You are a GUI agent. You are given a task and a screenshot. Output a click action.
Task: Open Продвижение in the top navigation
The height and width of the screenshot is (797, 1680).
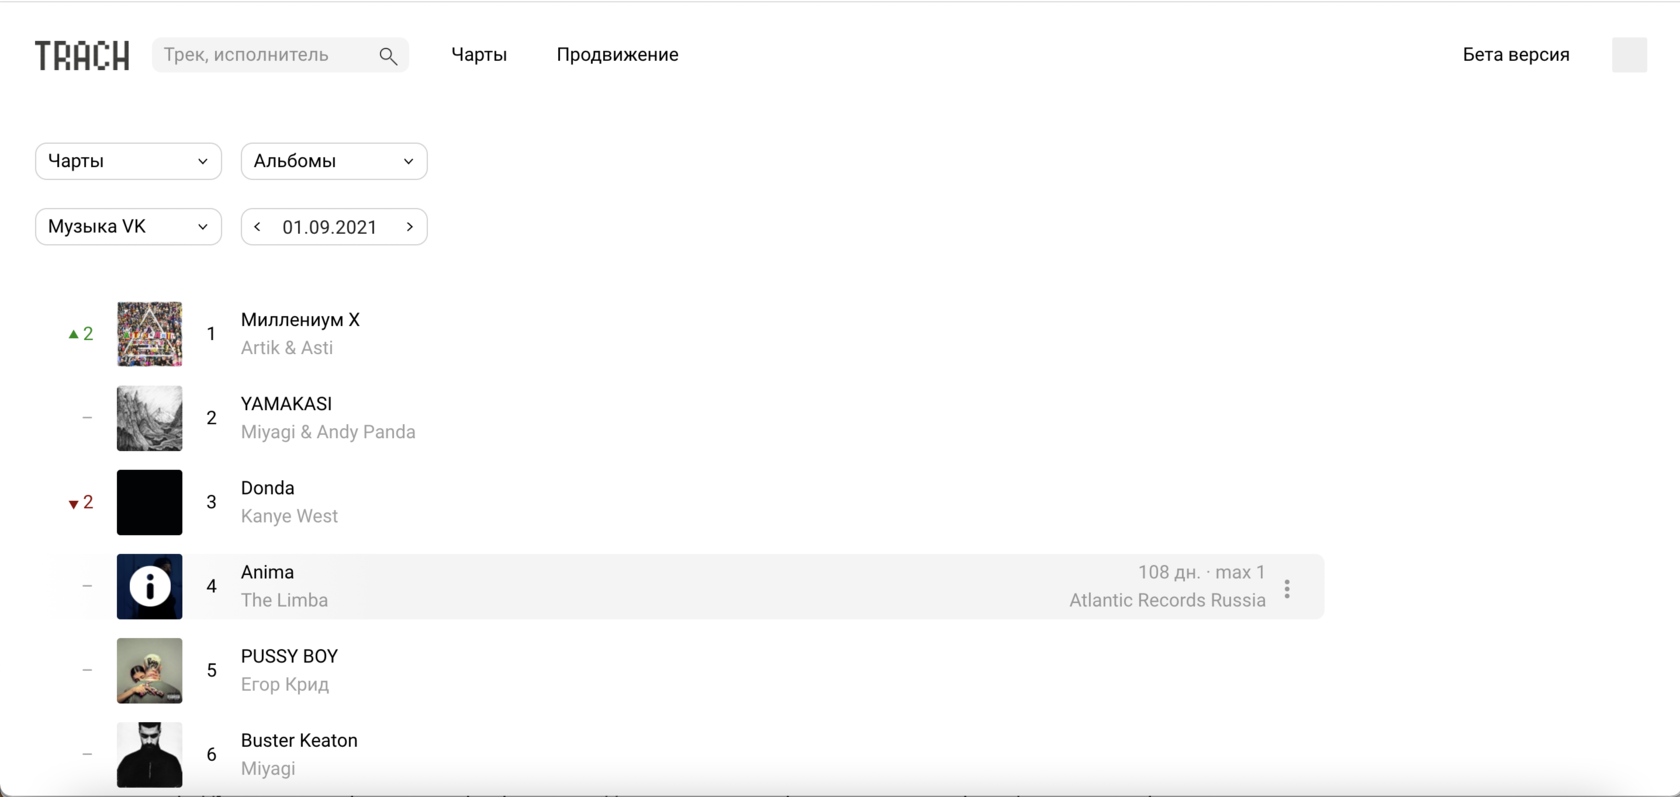coord(617,55)
